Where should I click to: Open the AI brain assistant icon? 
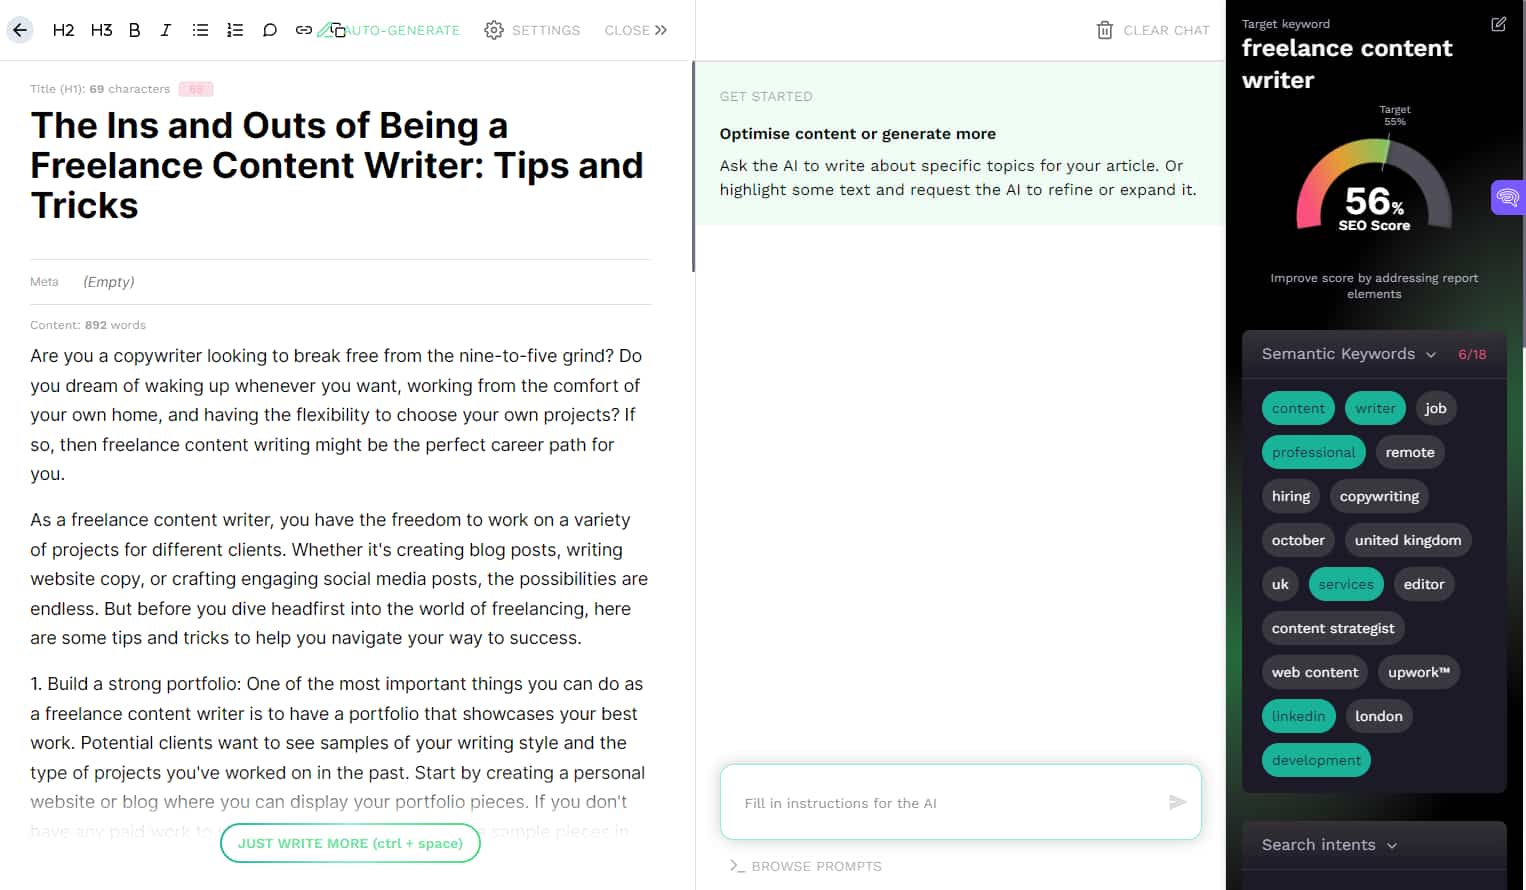[x=1507, y=197]
